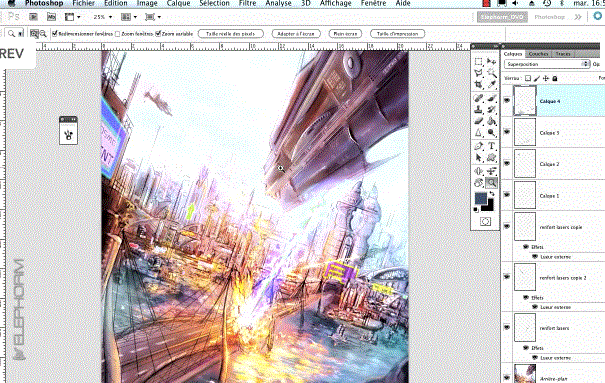Select the 3D Camera tool
This screenshot has width=605, height=383.
(491, 171)
